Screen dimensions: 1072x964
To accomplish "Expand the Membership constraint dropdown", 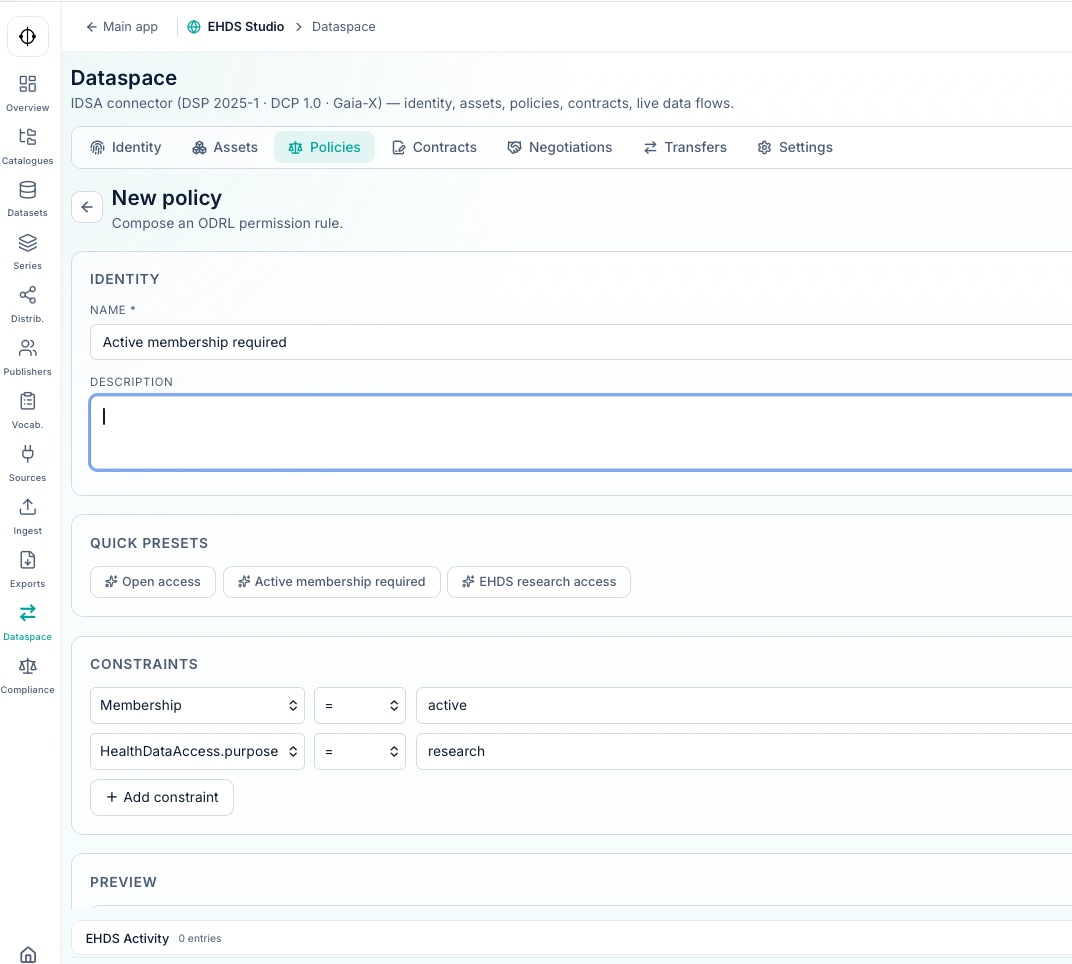I will tap(197, 705).
